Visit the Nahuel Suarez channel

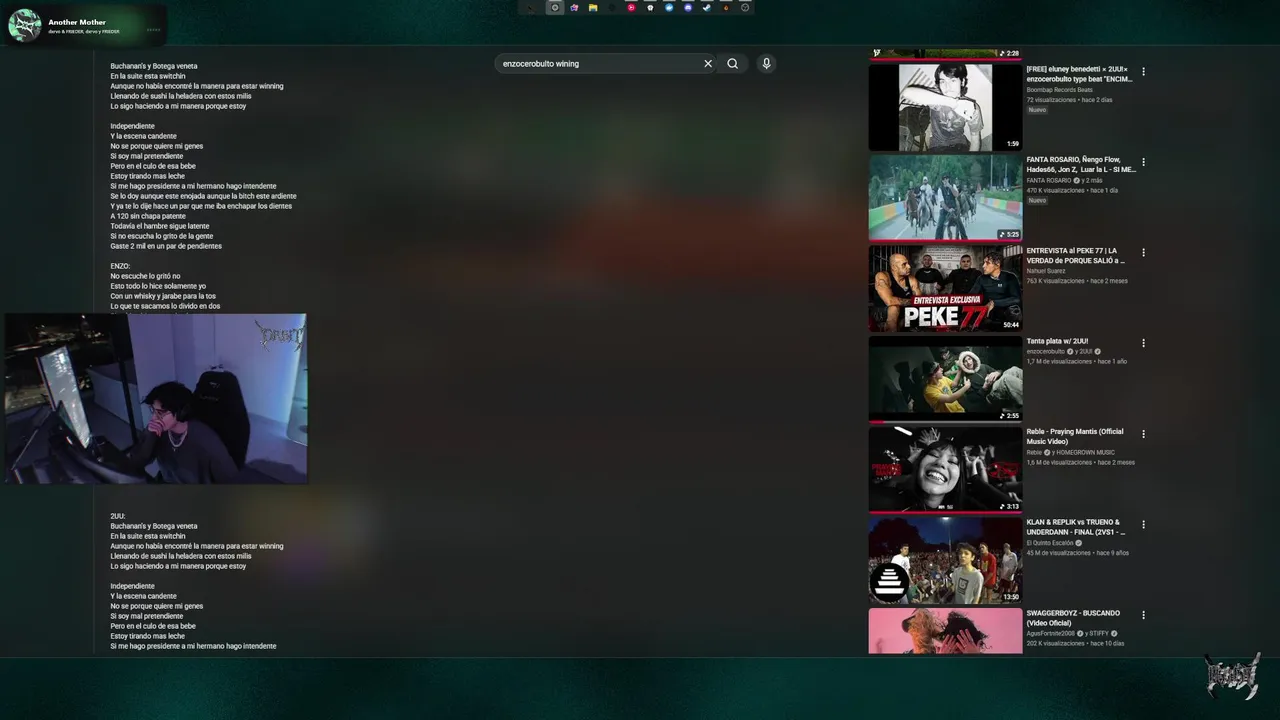[x=1046, y=271]
